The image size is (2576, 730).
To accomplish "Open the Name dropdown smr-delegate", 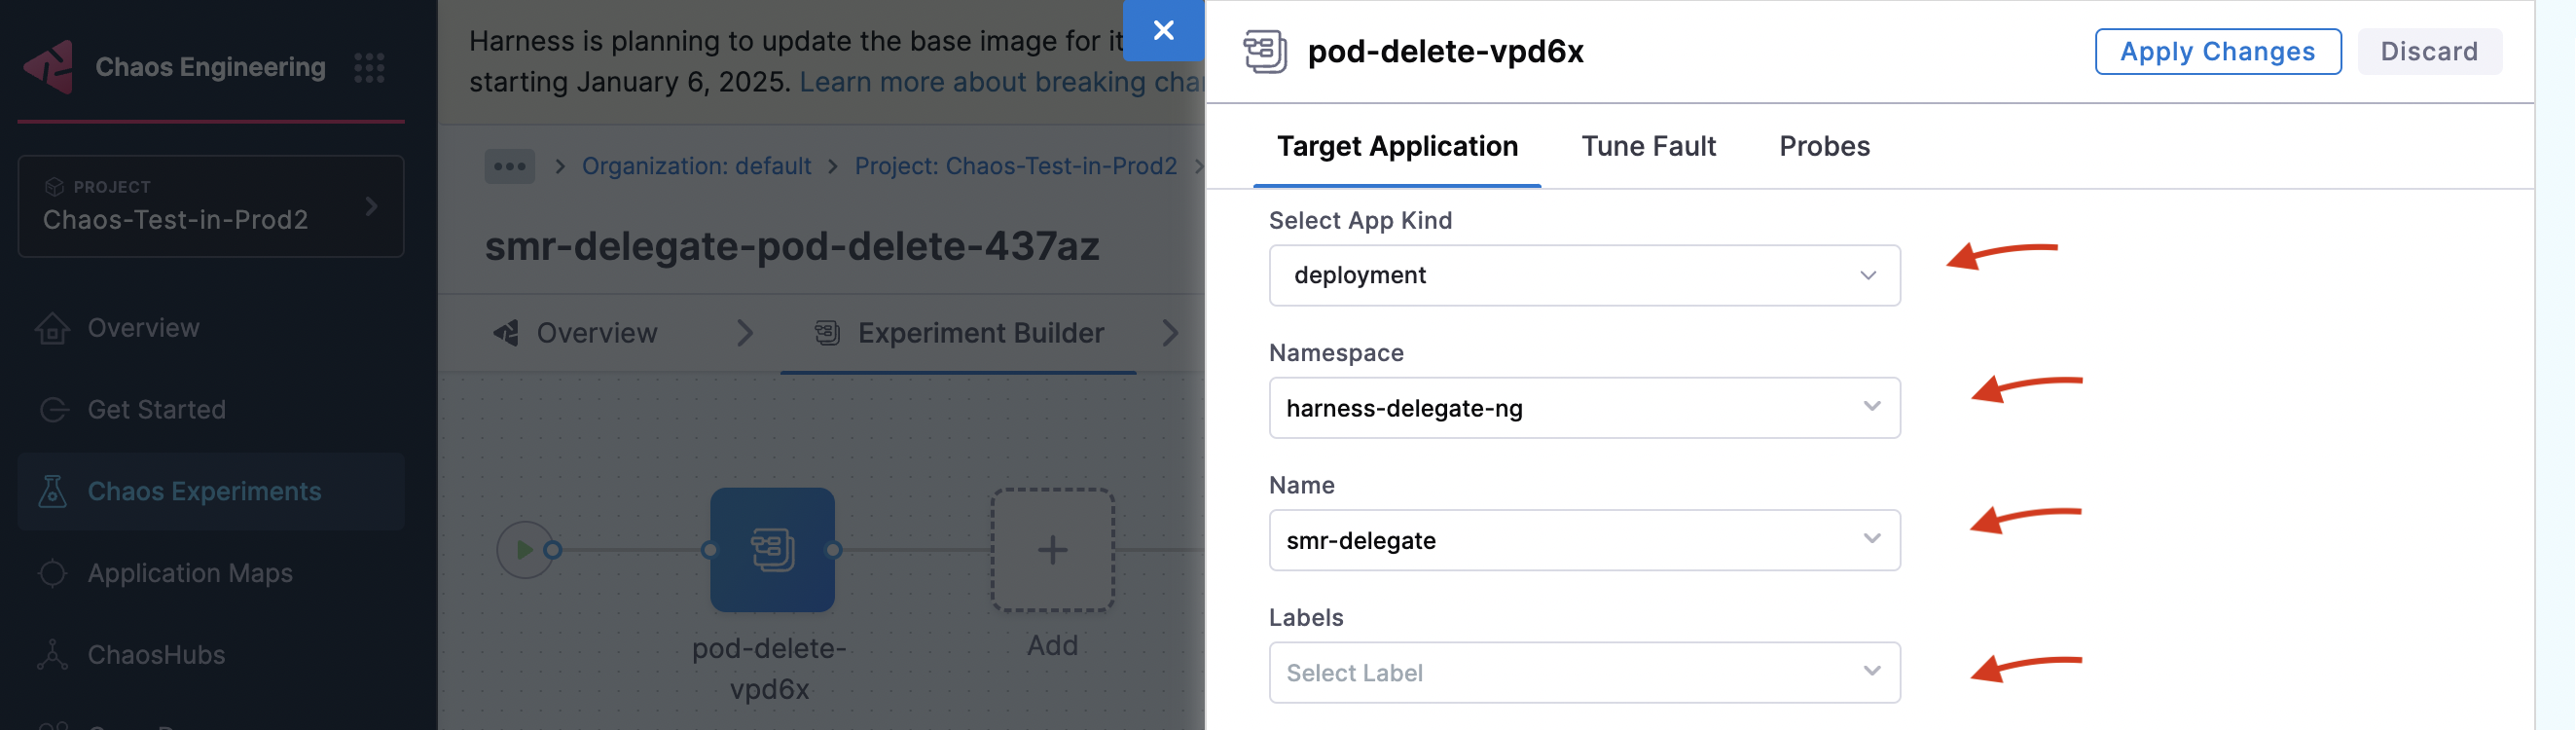I will pos(1584,540).
